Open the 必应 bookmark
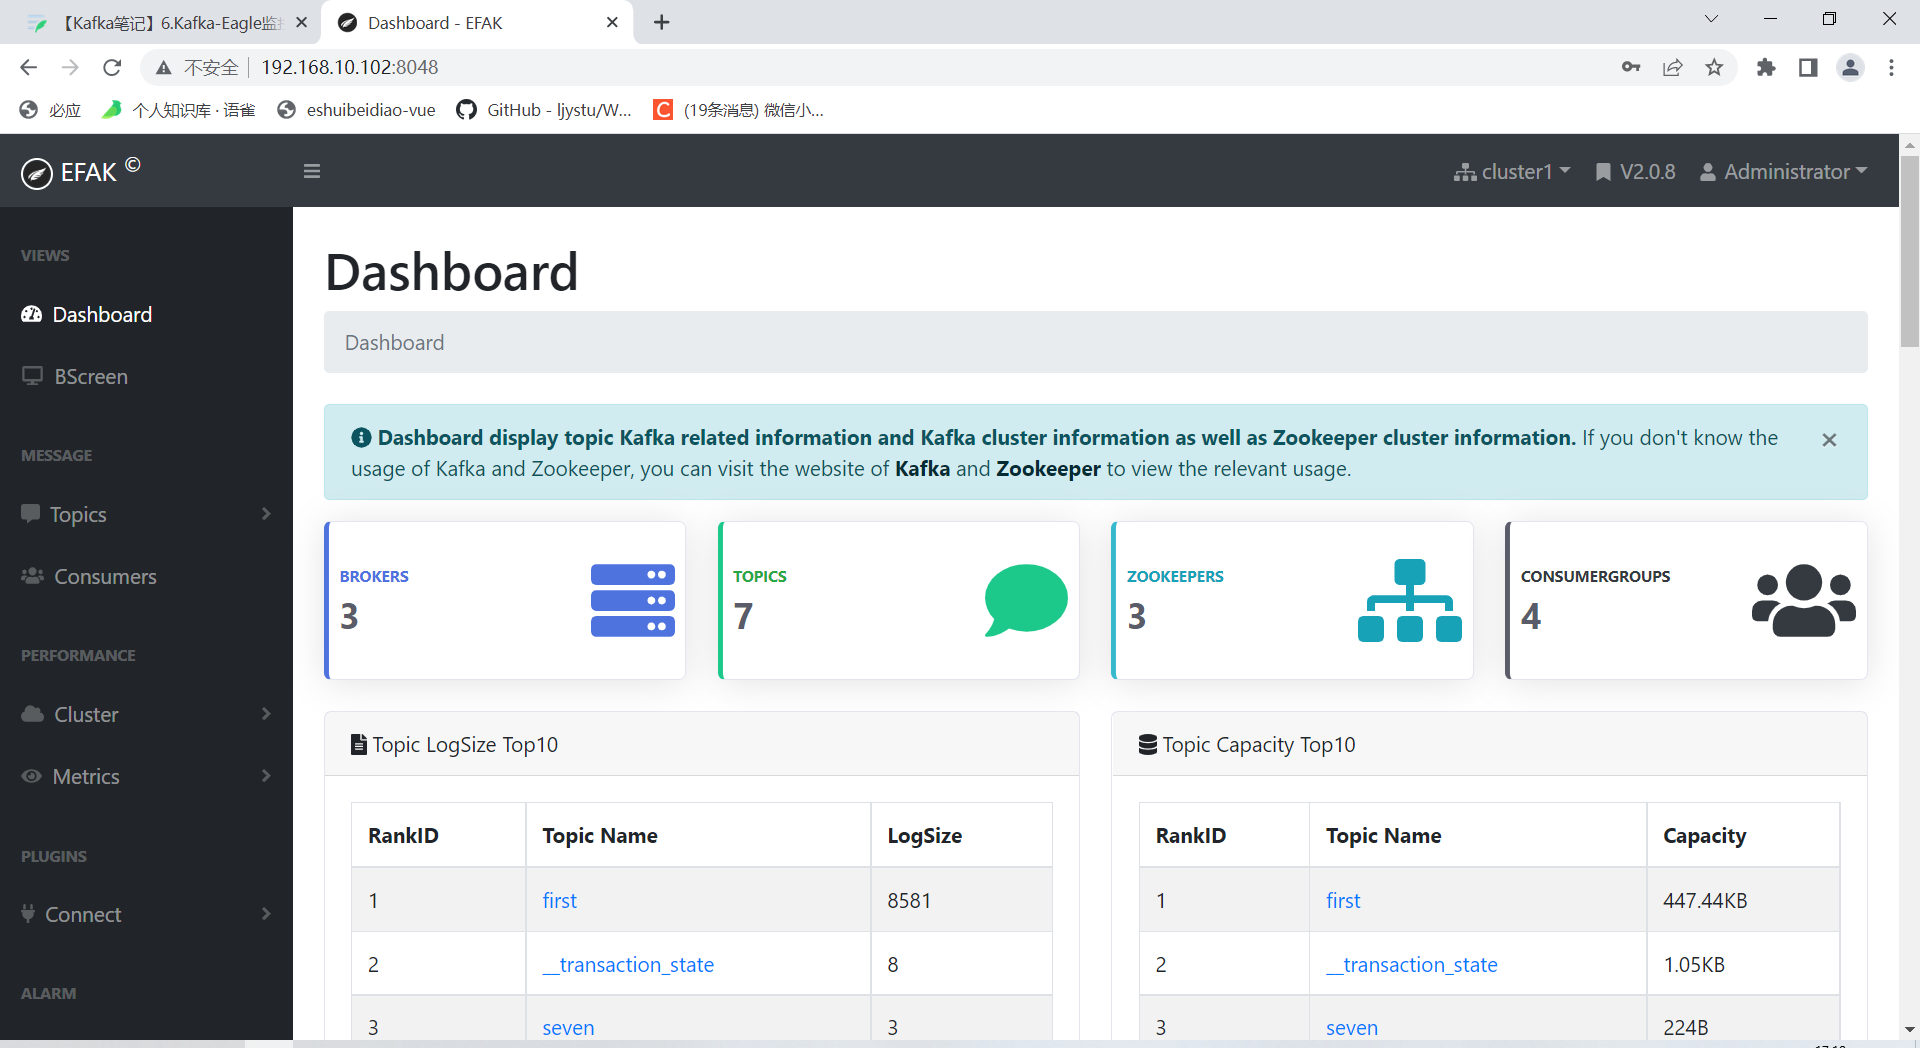 tap(50, 110)
